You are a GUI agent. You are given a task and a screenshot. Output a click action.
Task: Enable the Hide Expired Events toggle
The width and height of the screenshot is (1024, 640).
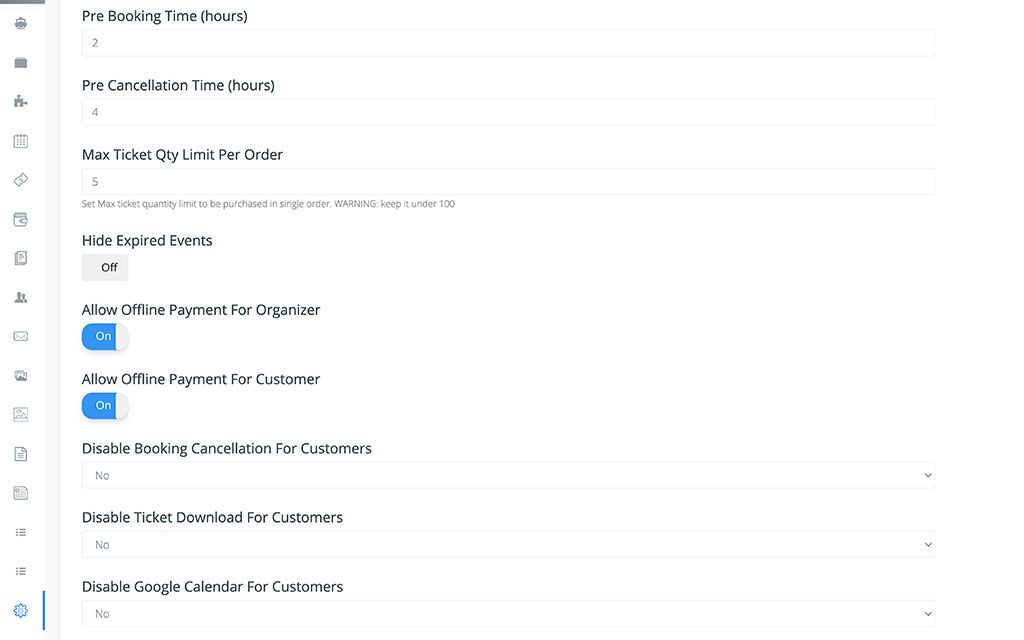coord(104,267)
